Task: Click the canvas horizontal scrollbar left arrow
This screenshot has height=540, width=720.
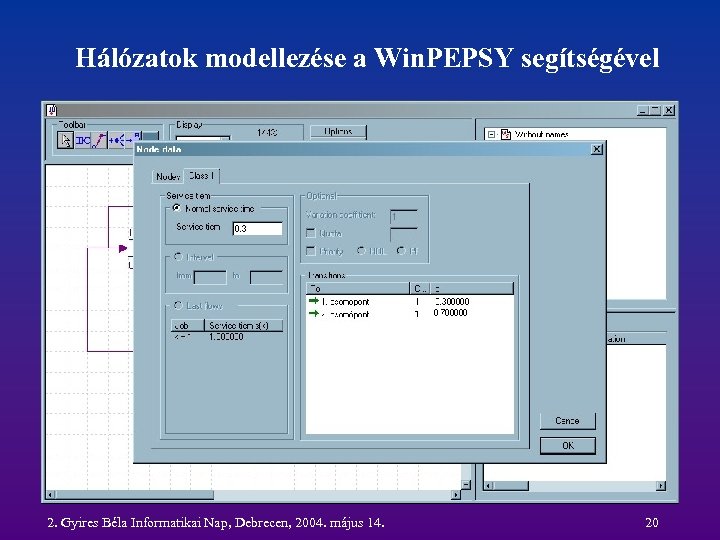Action: point(51,495)
